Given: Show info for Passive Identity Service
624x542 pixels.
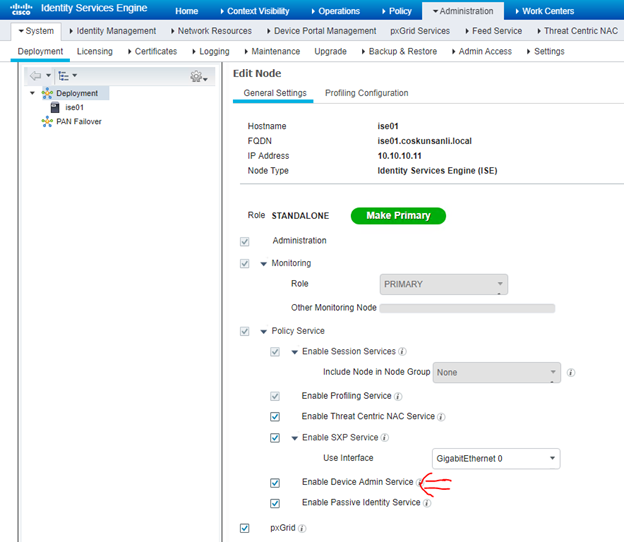Looking at the screenshot, I should tap(427, 503).
